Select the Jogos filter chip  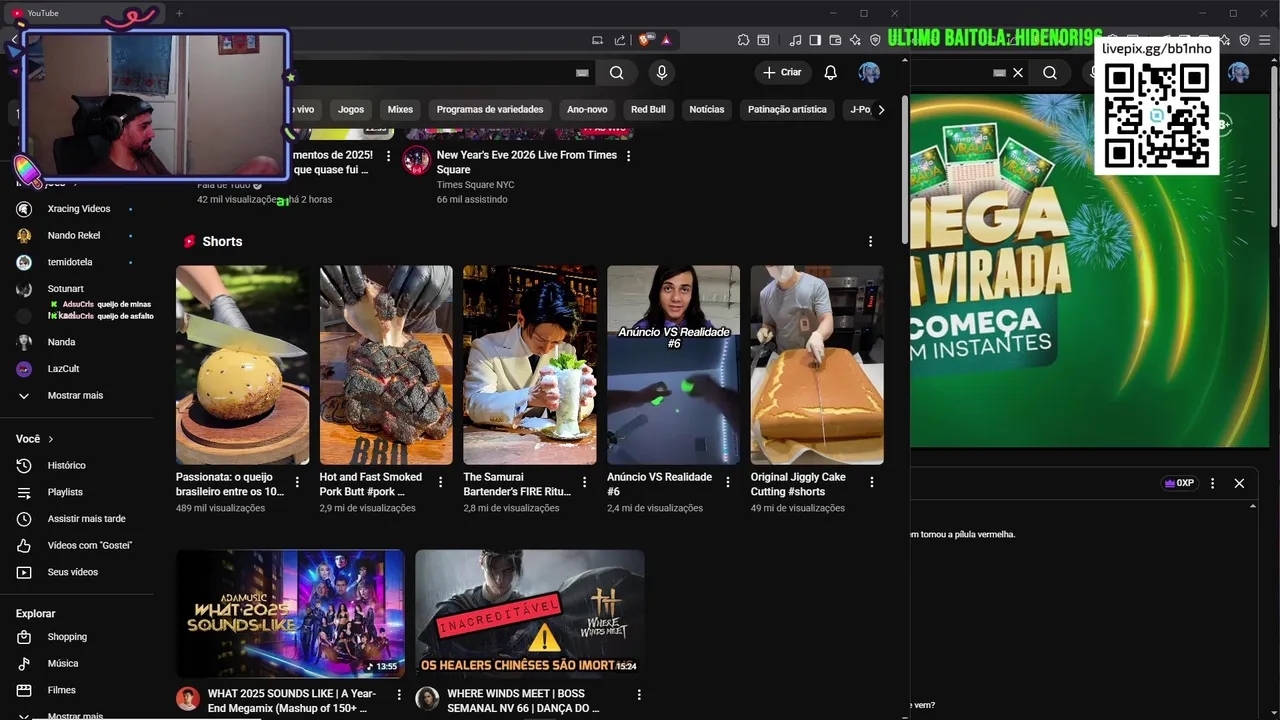351,110
